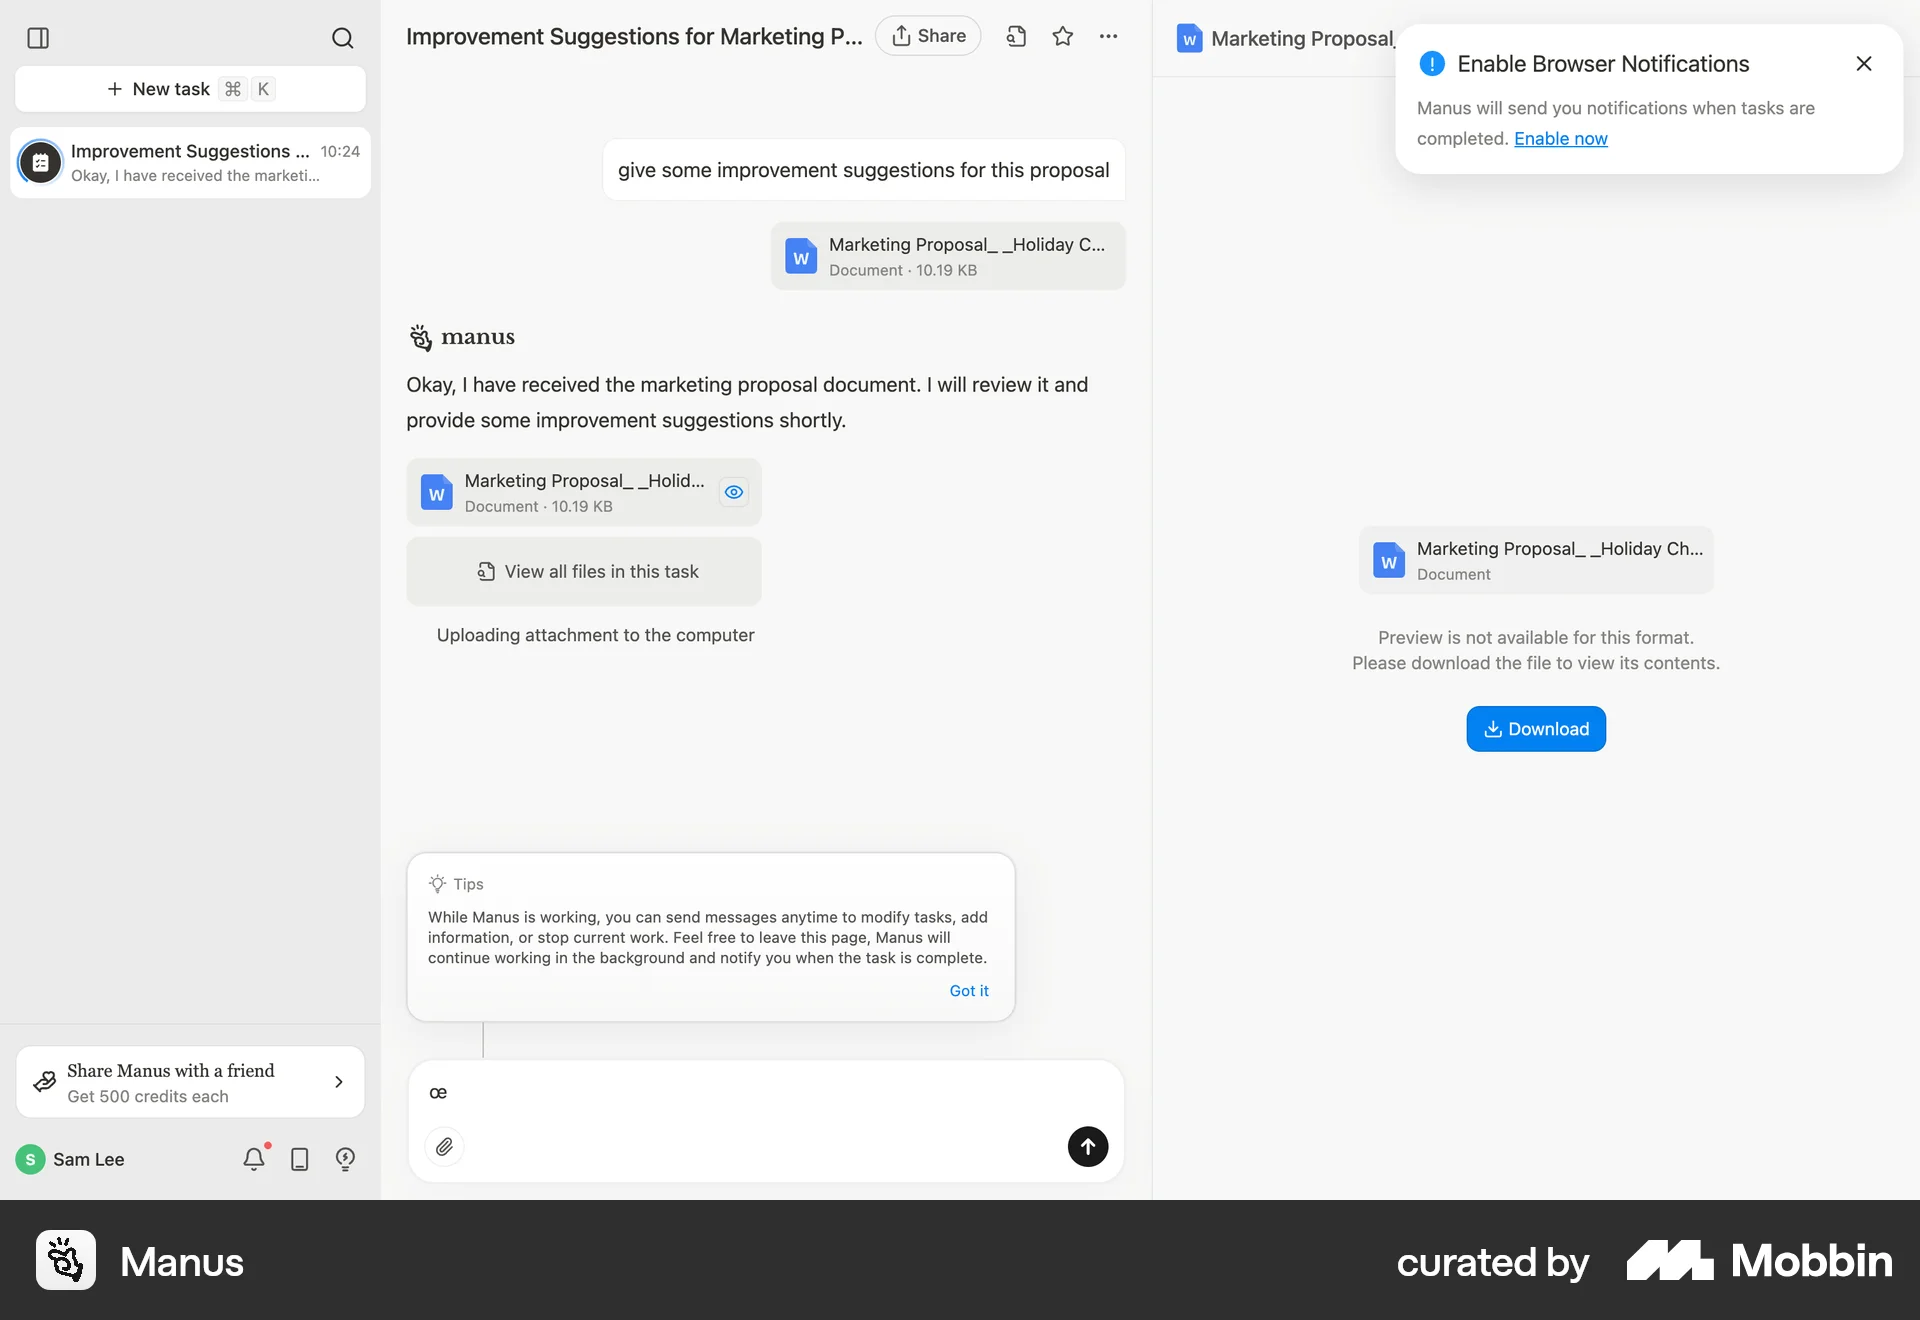This screenshot has height=1320, width=1920.
Task: Dismiss the browser notifications popup
Action: click(1863, 64)
